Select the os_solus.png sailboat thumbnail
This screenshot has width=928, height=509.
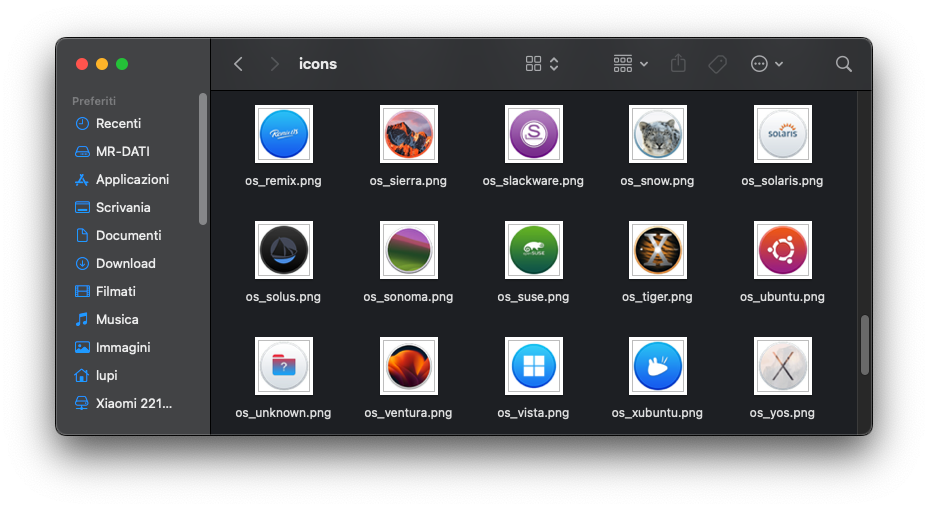(284, 250)
